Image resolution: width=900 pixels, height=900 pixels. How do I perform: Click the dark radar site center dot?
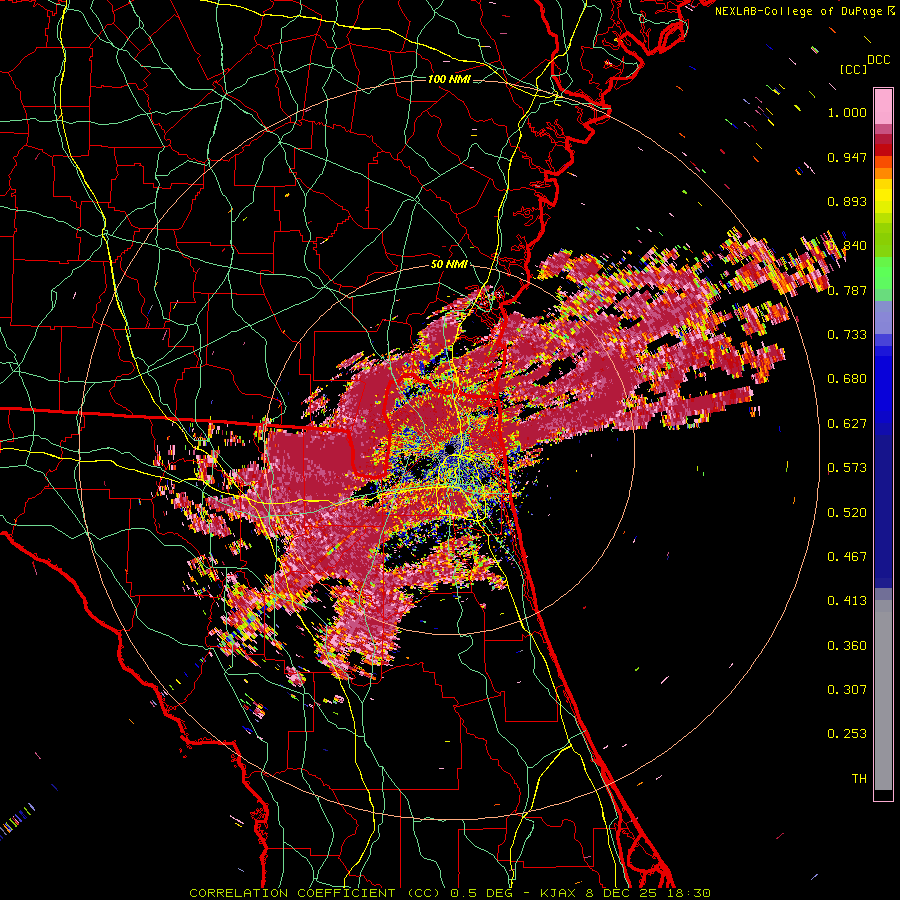pyautogui.click(x=450, y=448)
